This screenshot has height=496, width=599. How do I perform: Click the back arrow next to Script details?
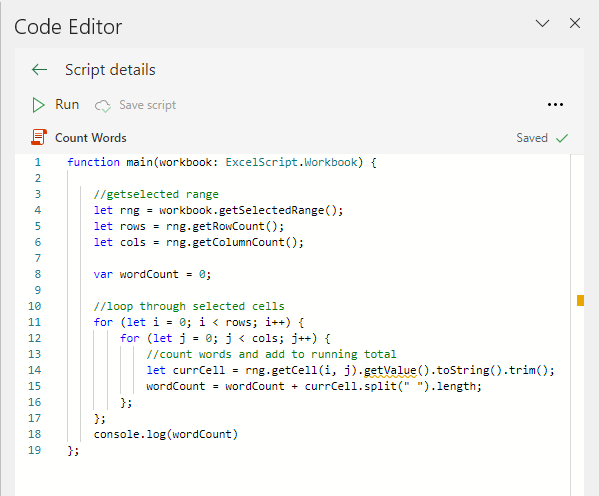point(39,70)
